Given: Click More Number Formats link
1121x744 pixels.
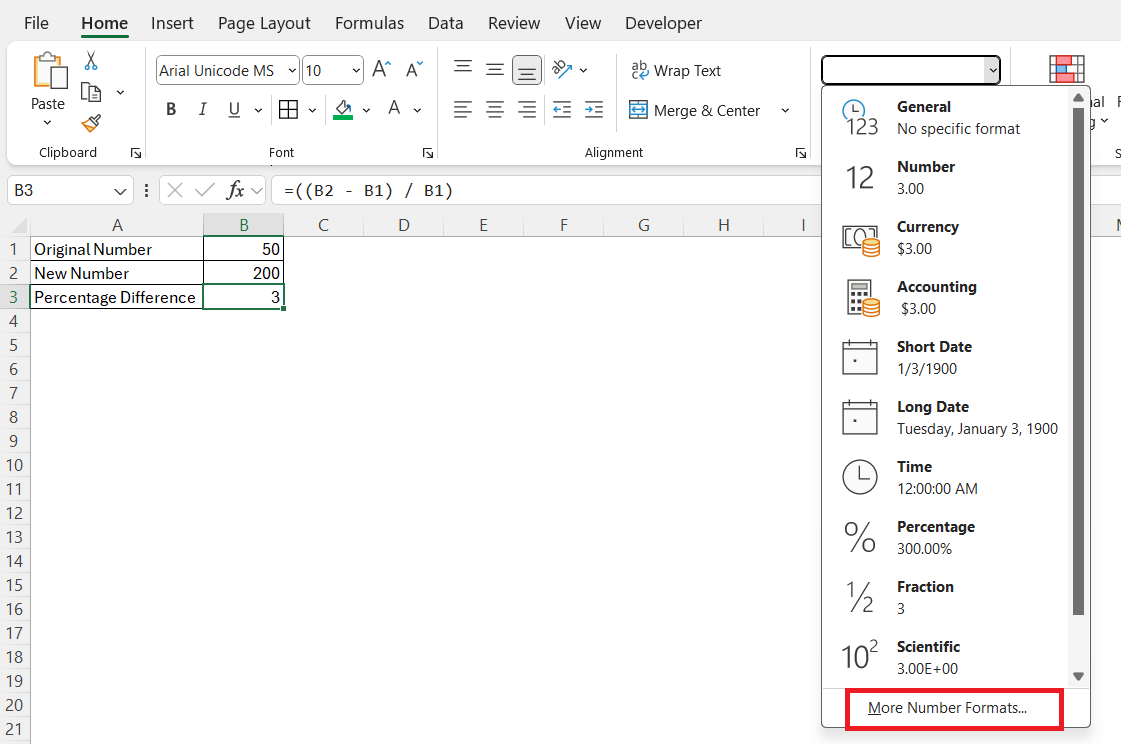Looking at the screenshot, I should [x=947, y=708].
